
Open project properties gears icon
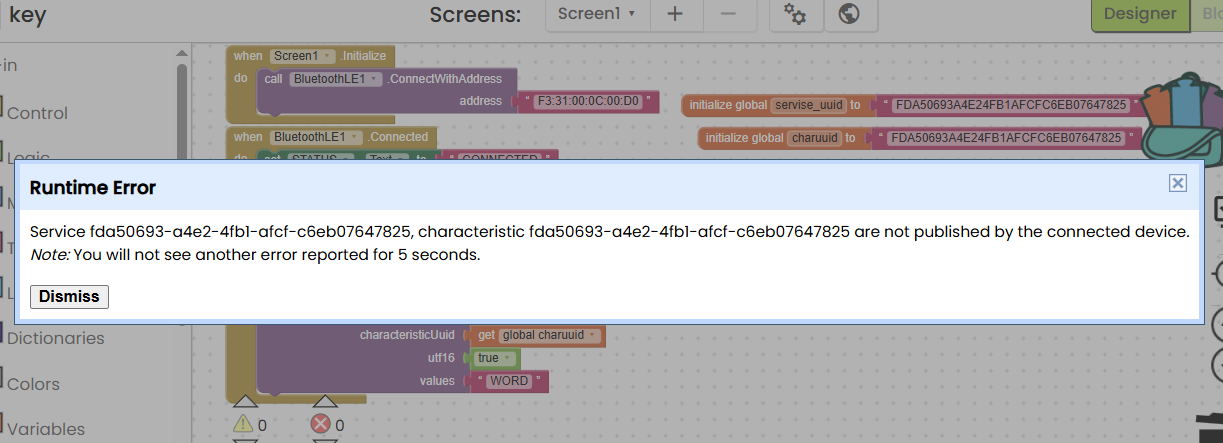click(x=795, y=14)
